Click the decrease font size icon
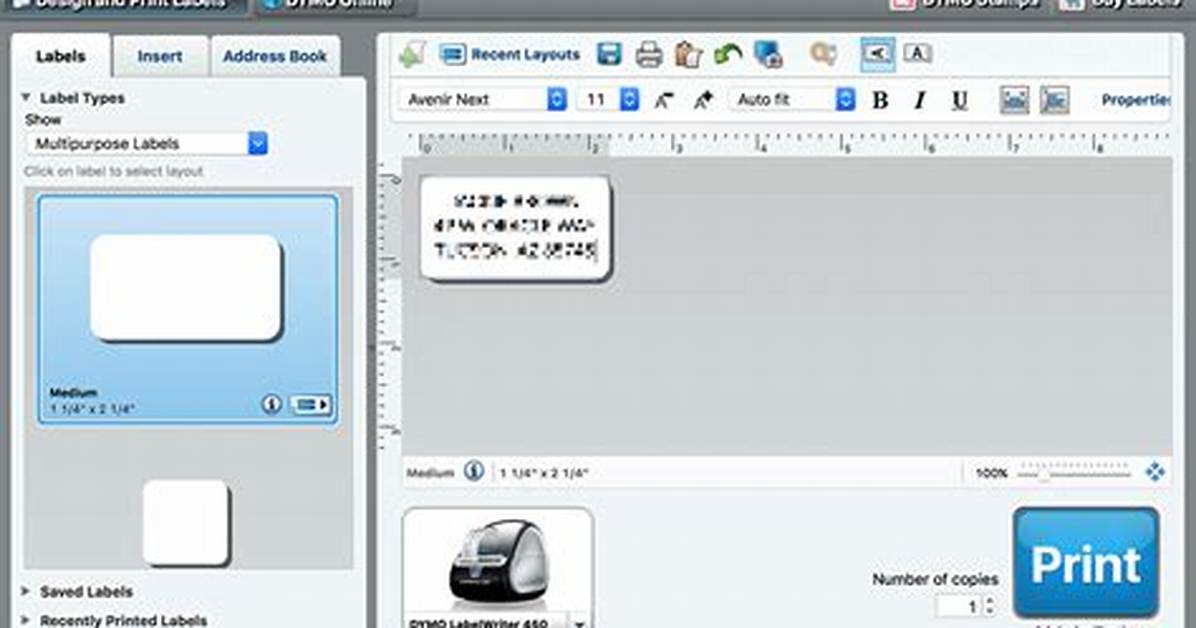 [664, 100]
